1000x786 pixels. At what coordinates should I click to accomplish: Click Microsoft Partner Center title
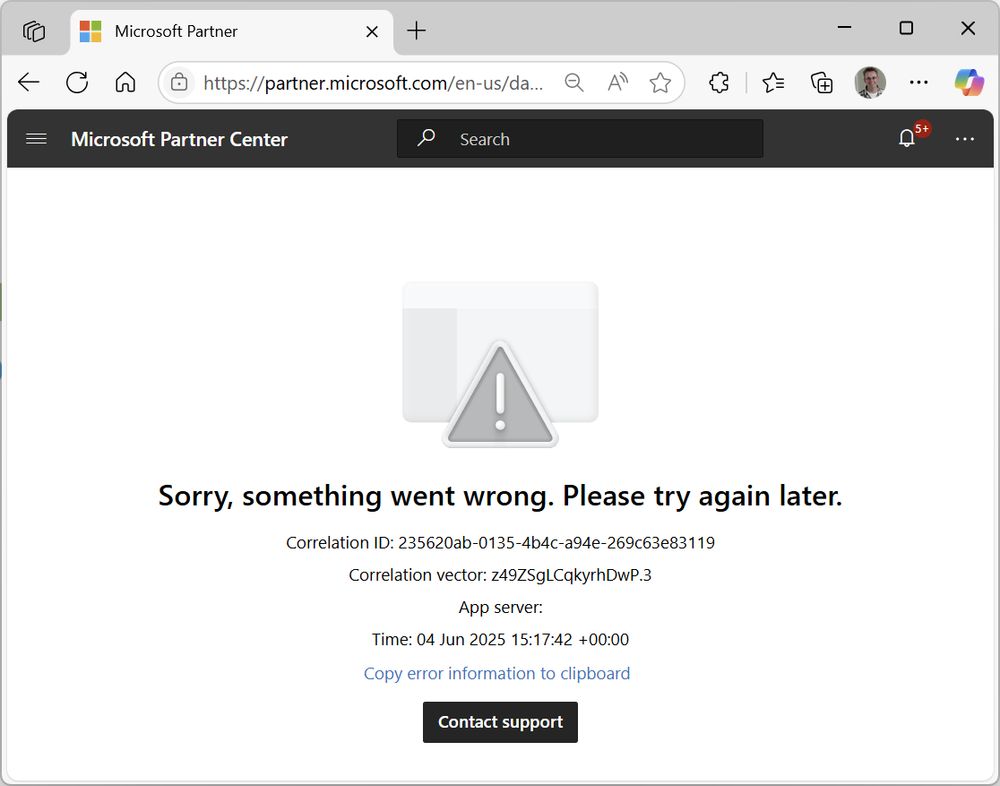pyautogui.click(x=179, y=139)
